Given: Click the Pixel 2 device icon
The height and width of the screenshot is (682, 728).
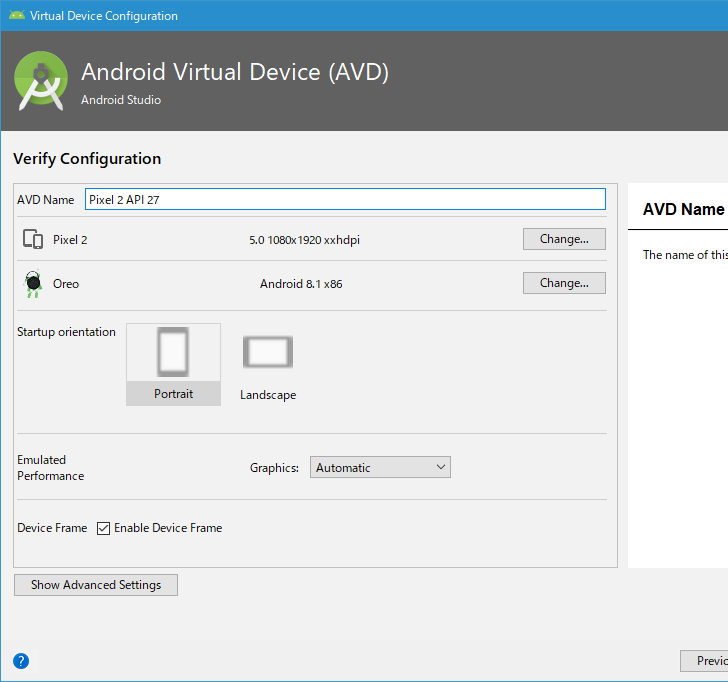Looking at the screenshot, I should pos(33,240).
